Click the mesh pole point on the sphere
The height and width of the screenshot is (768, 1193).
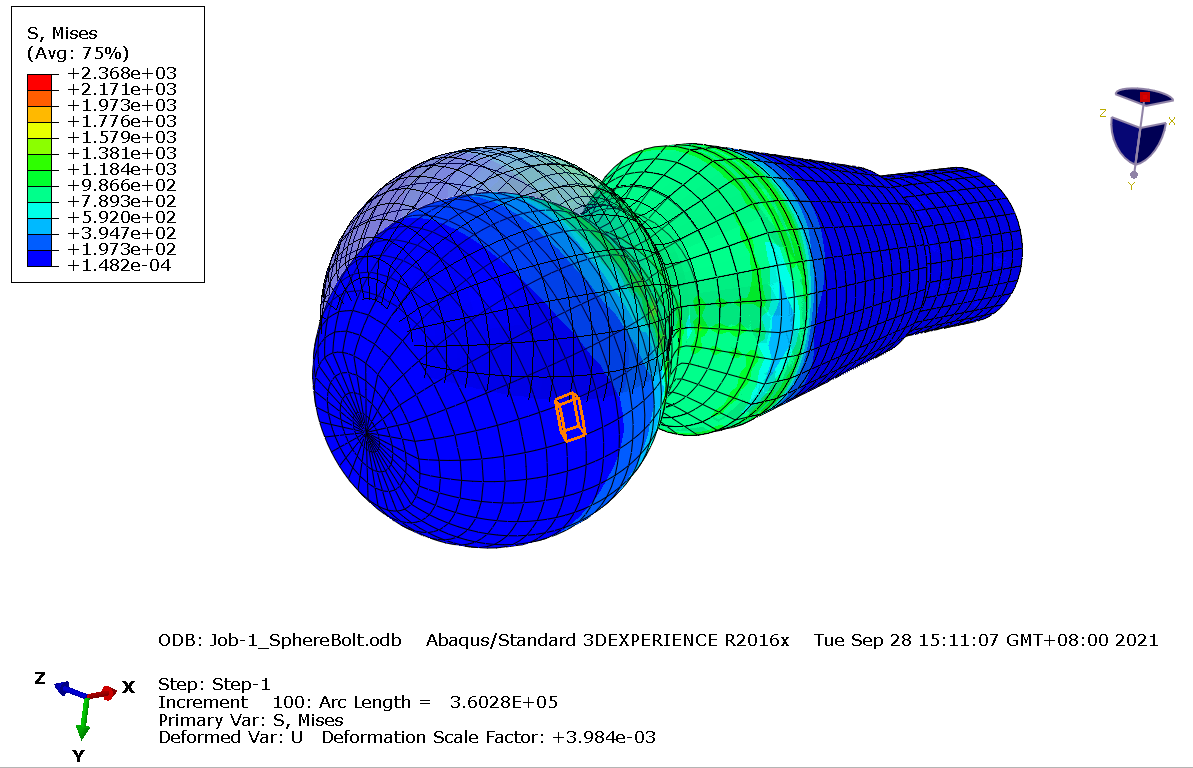click(368, 432)
